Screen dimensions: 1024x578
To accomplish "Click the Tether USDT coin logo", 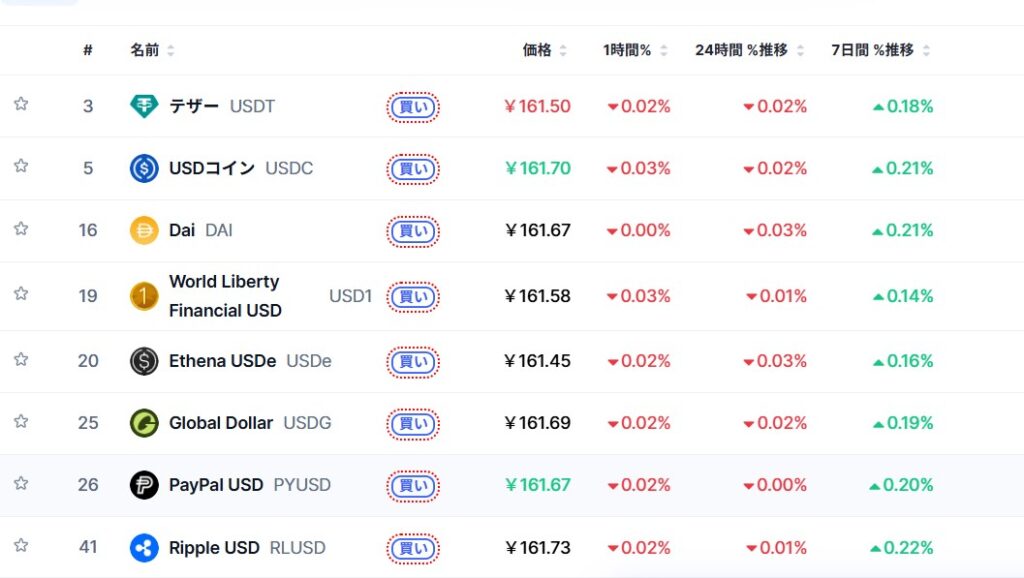I will point(144,106).
